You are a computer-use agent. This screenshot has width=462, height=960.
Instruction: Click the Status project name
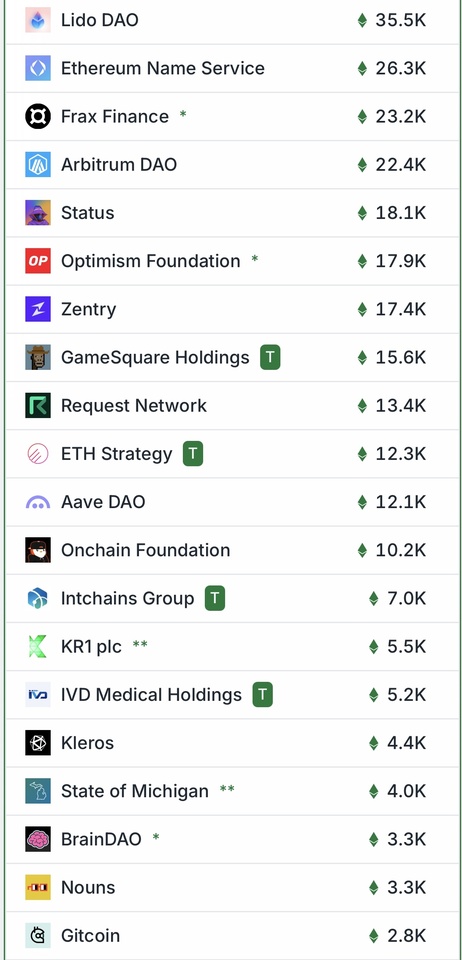[88, 213]
